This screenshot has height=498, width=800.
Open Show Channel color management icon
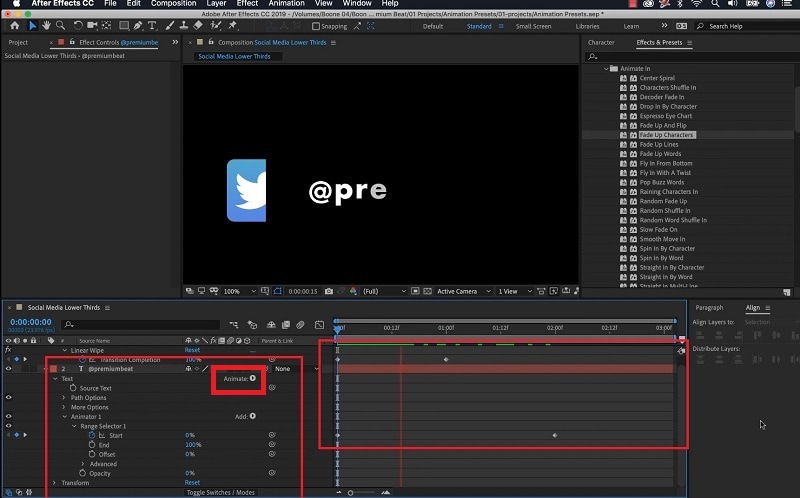pyautogui.click(x=353, y=291)
